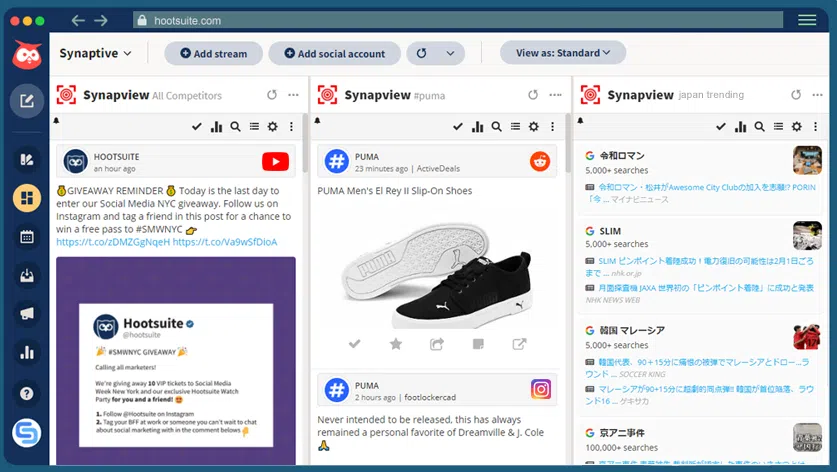Refresh the japan trending stream
Viewport: 837px width, 472px height.
(796, 95)
